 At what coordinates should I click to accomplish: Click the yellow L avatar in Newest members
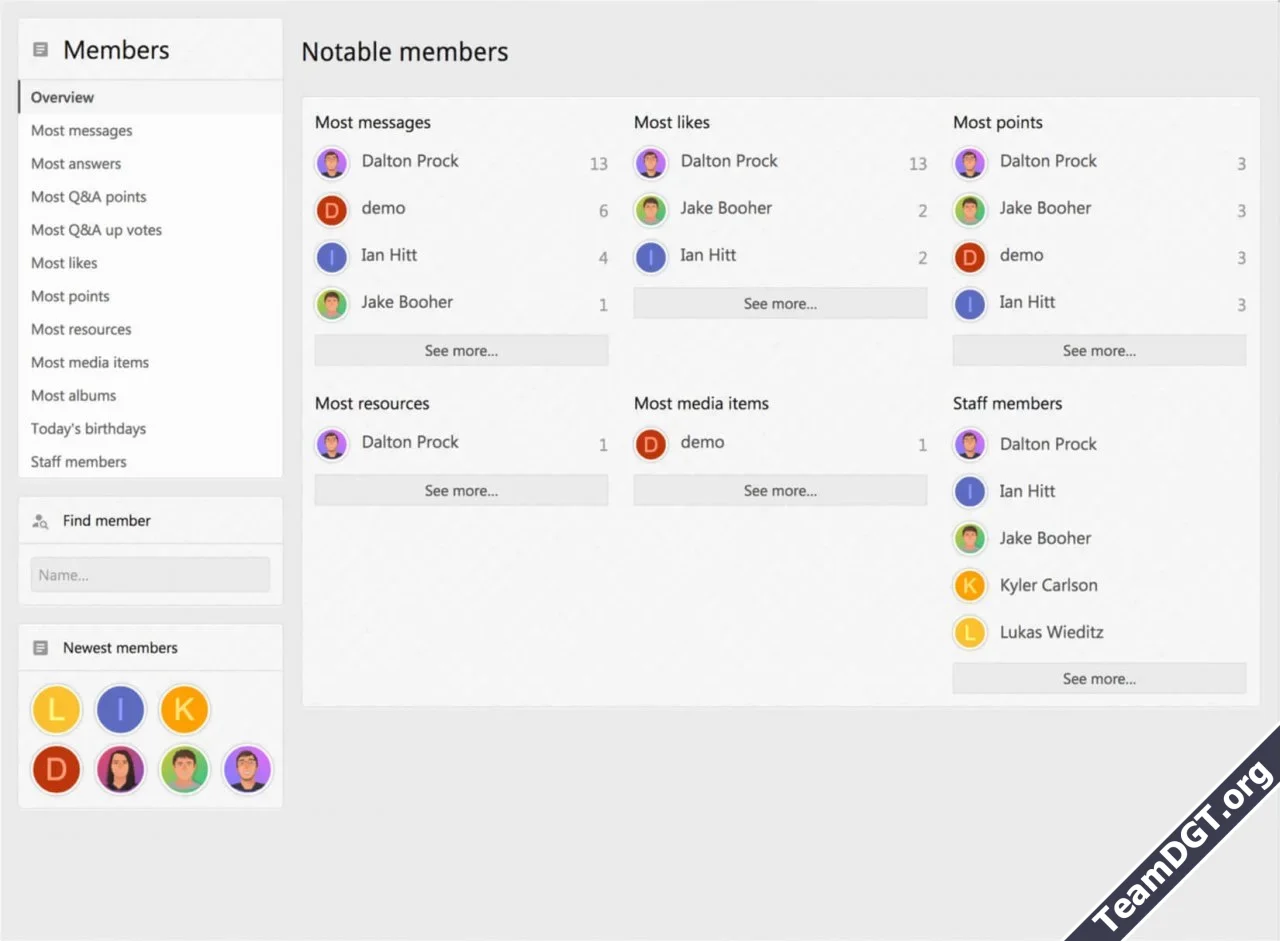pos(56,710)
